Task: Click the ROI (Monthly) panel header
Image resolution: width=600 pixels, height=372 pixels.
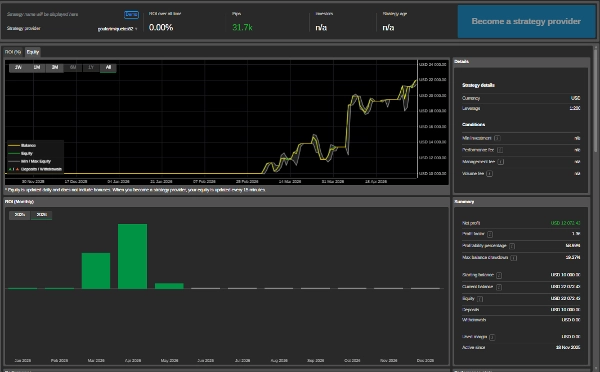Action: 227,202
